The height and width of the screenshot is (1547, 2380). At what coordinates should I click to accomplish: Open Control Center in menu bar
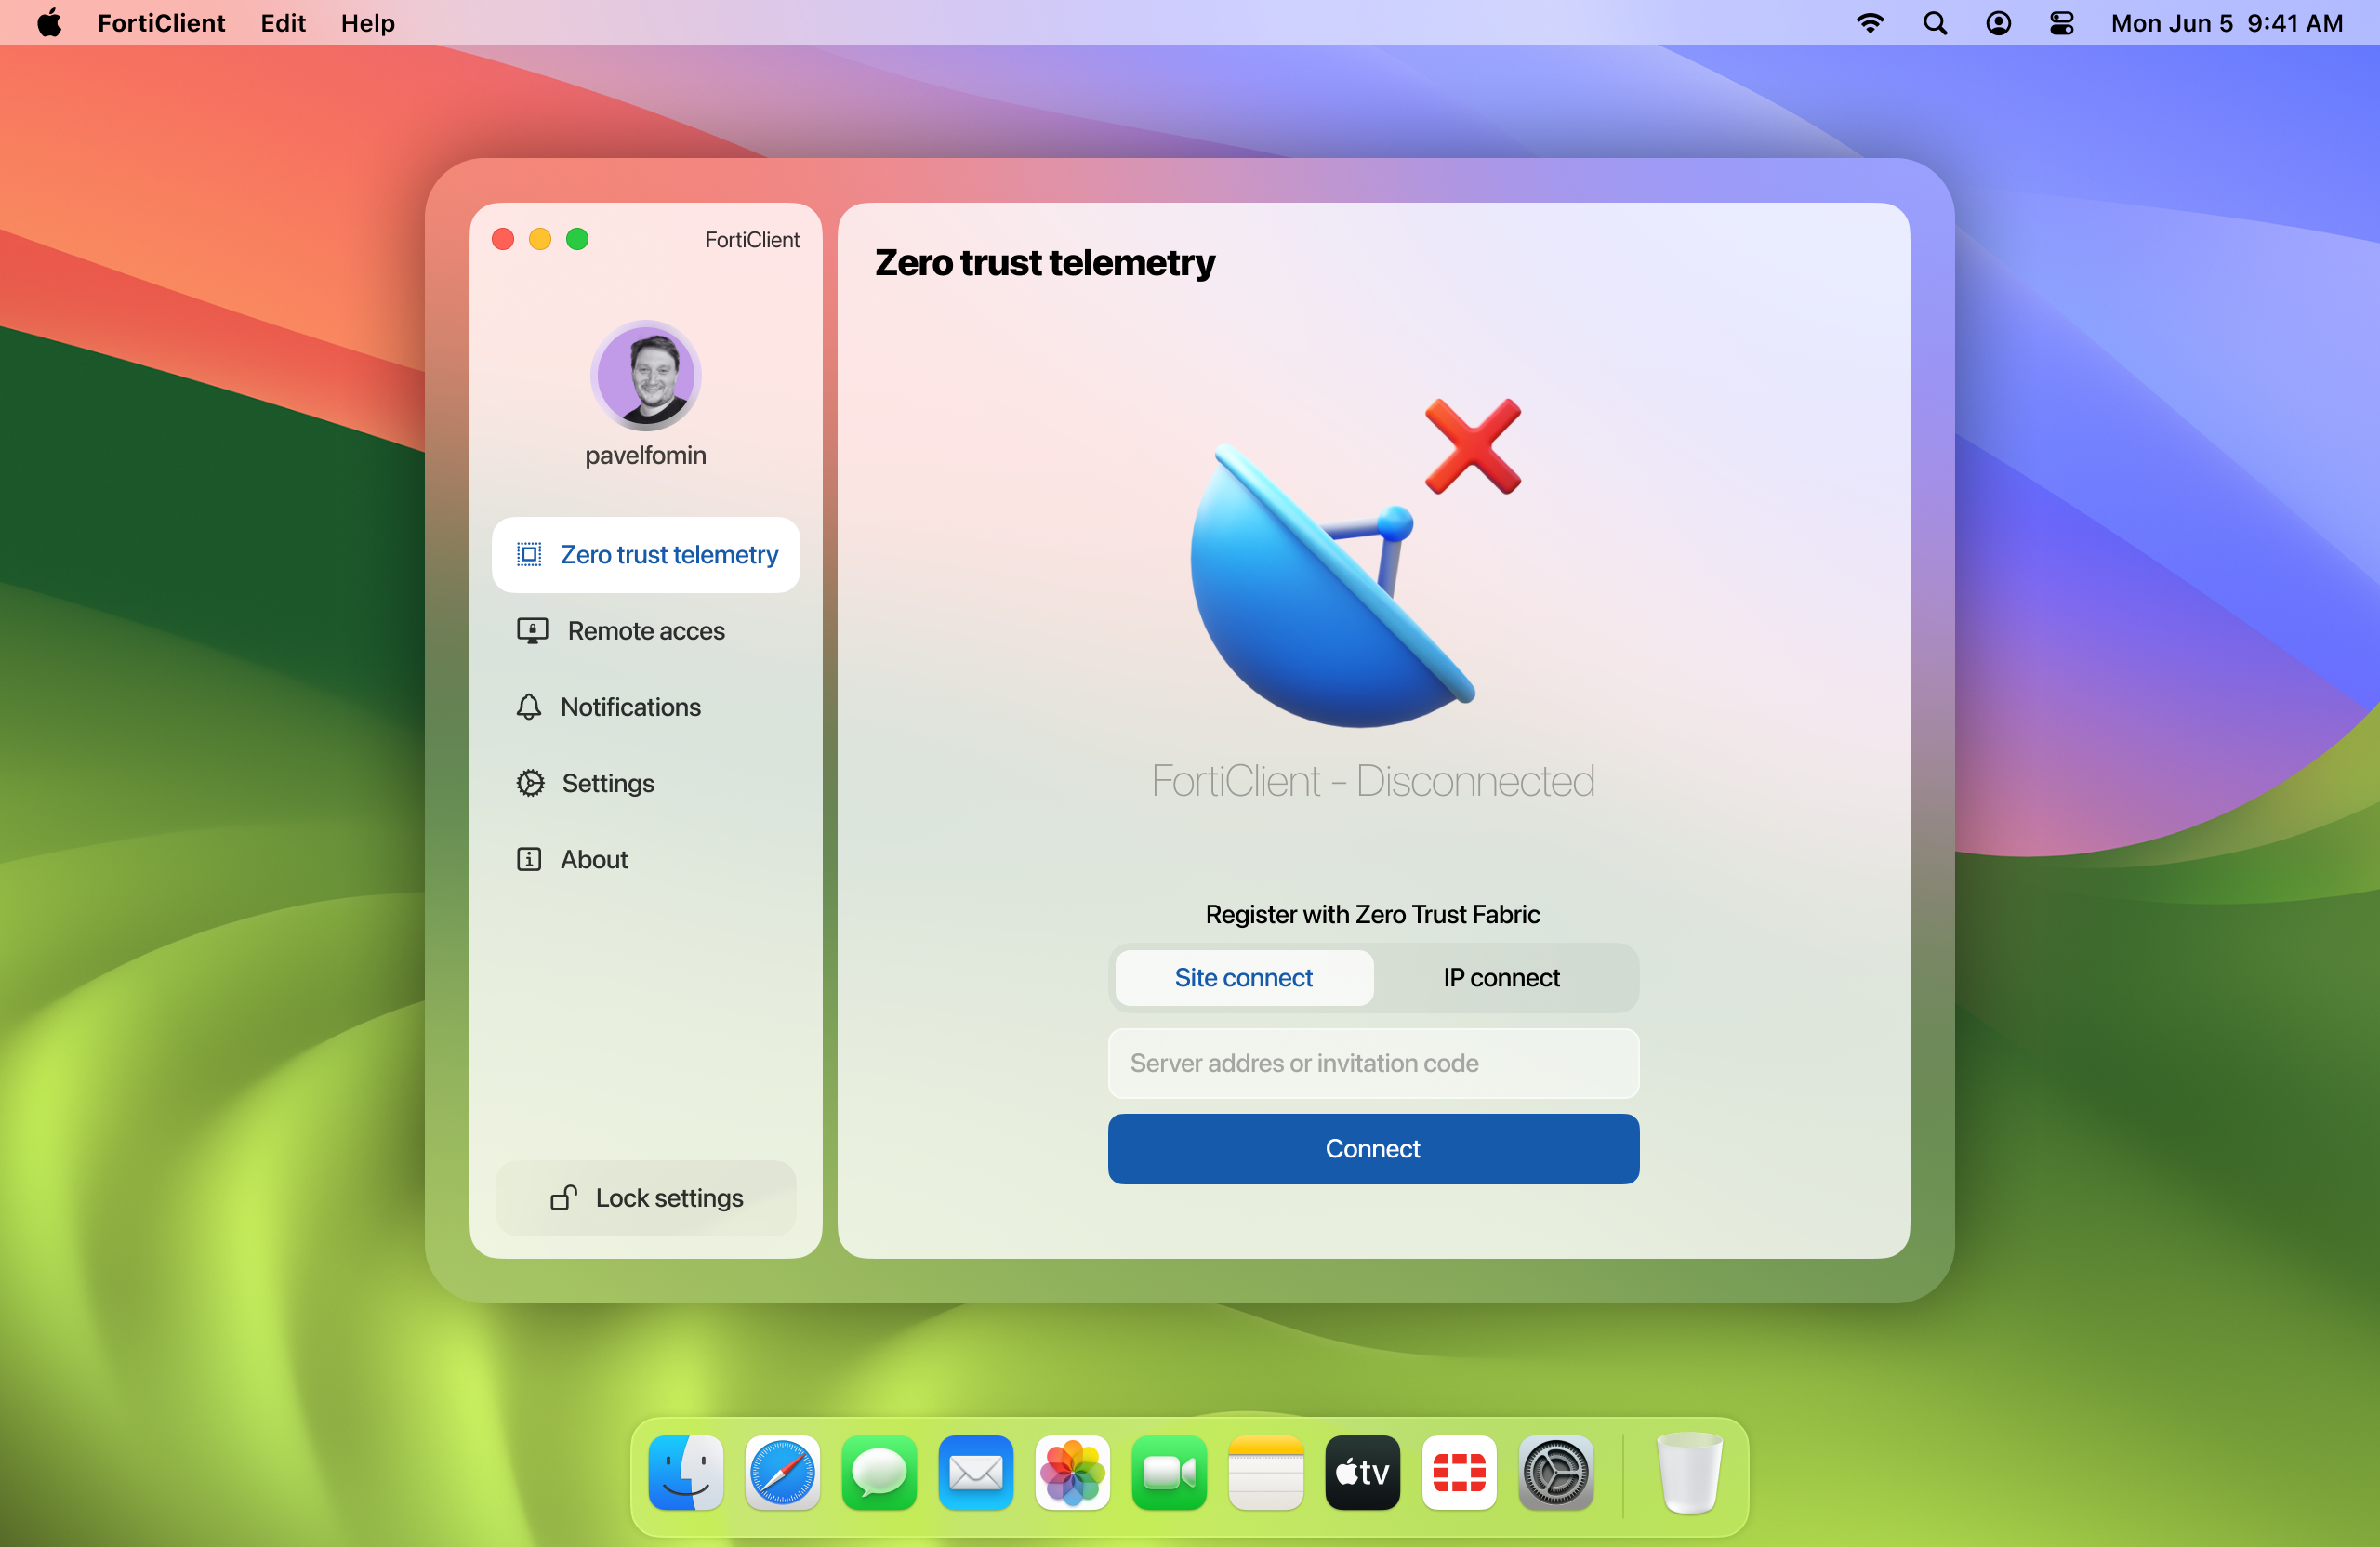(2061, 22)
